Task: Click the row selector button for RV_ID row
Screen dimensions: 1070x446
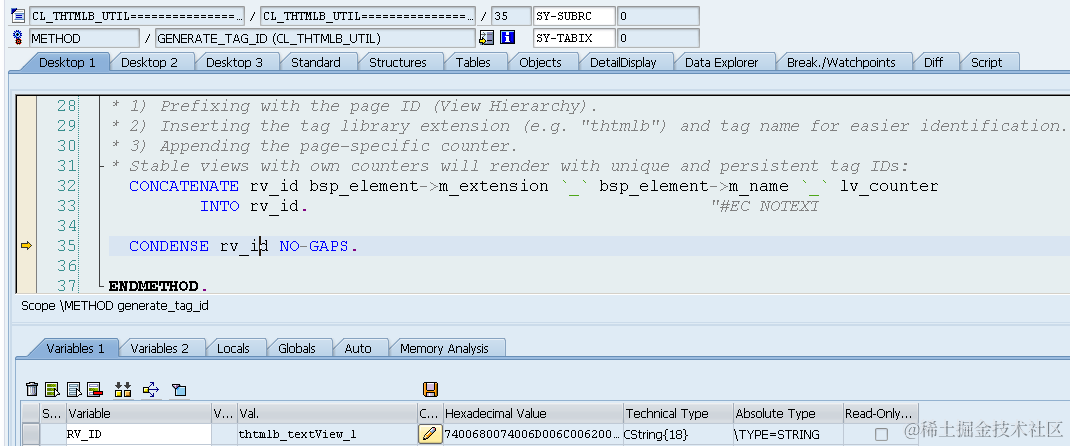Action: point(31,434)
